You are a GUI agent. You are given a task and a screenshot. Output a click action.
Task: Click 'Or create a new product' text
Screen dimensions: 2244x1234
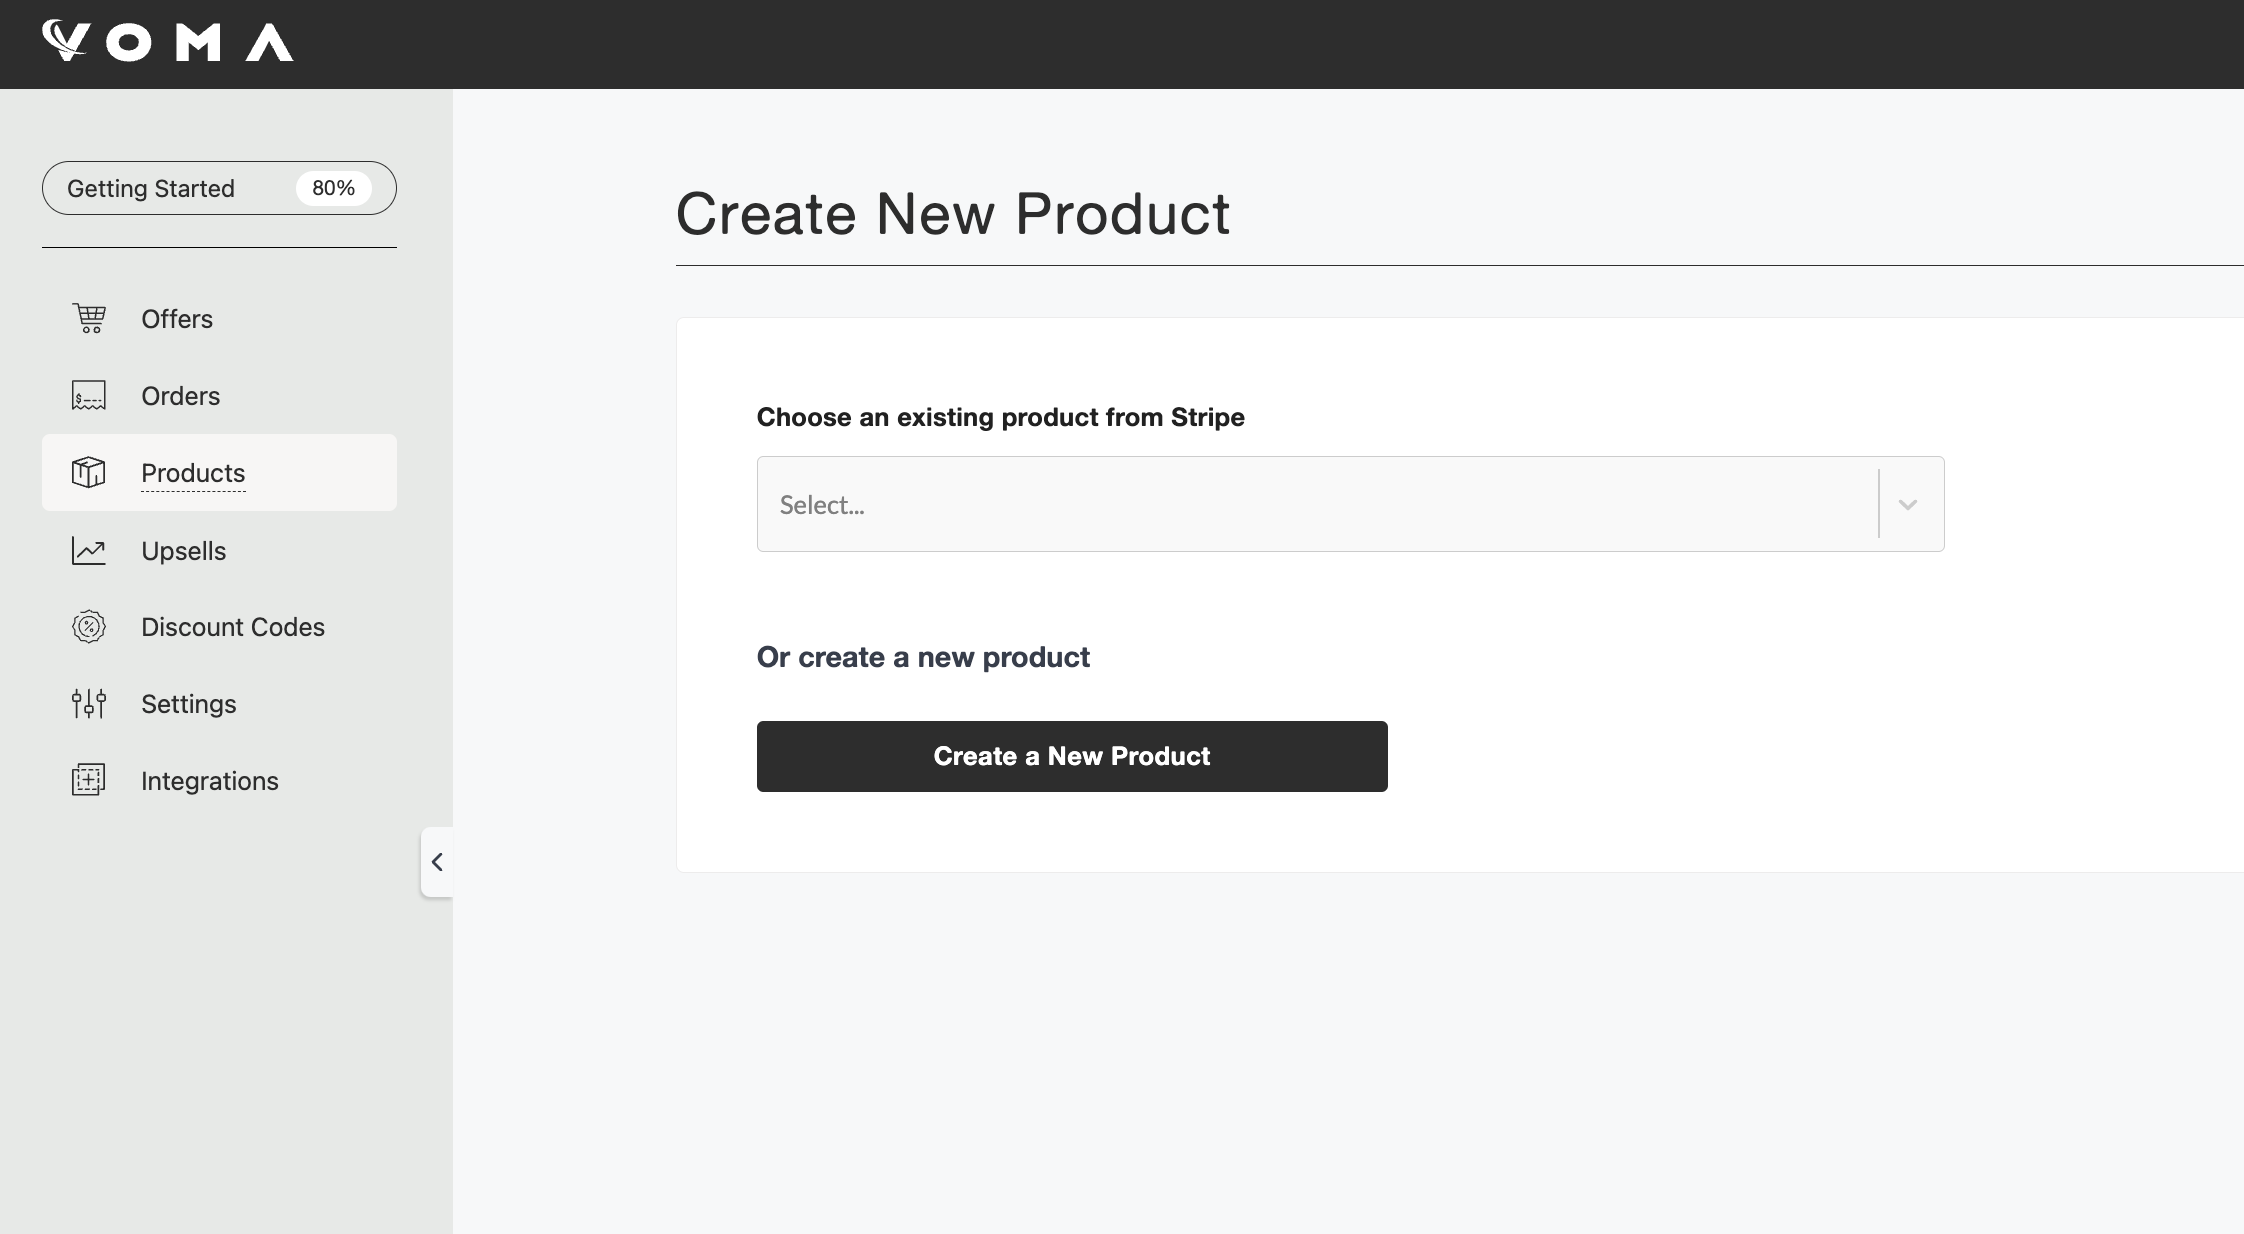click(x=923, y=657)
